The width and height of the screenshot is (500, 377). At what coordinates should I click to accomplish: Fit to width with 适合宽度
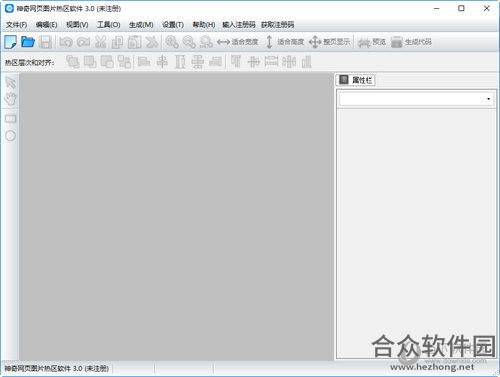coord(237,42)
